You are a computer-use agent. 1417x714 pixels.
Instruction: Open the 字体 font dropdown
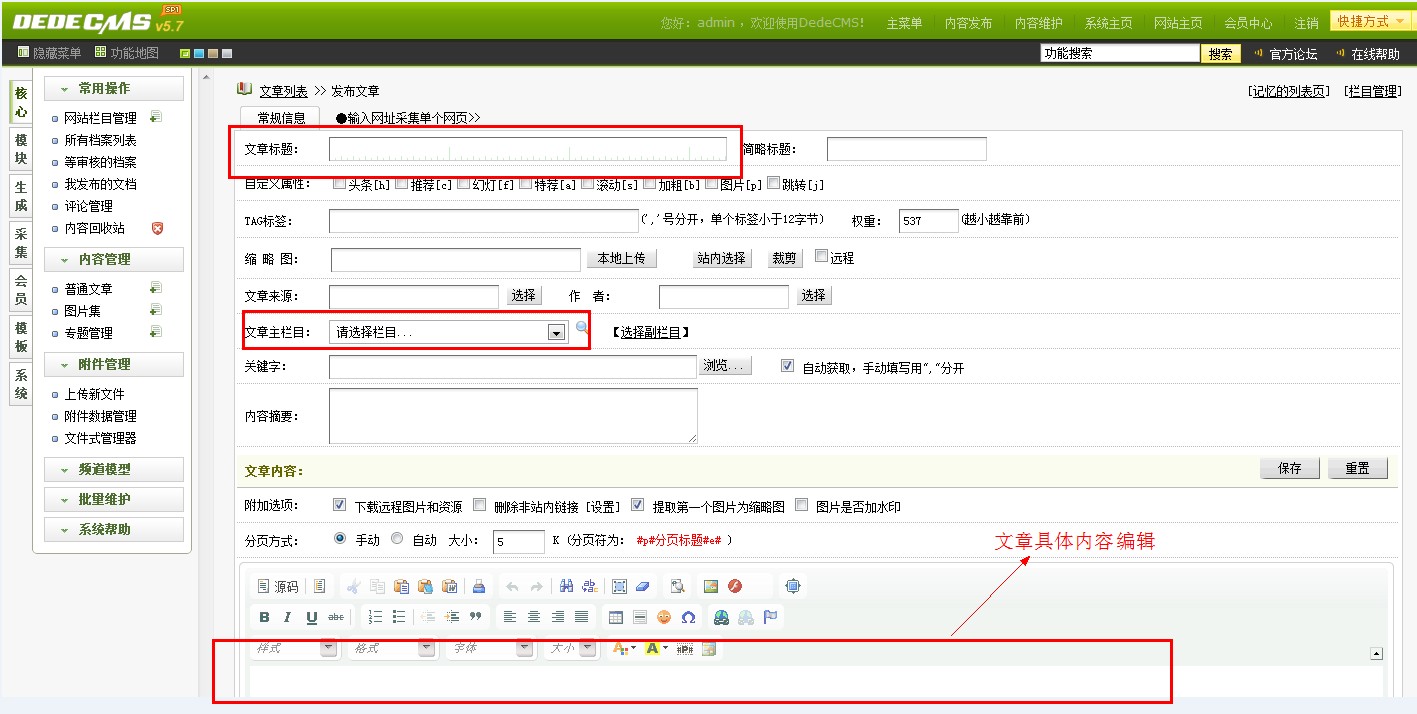(523, 648)
